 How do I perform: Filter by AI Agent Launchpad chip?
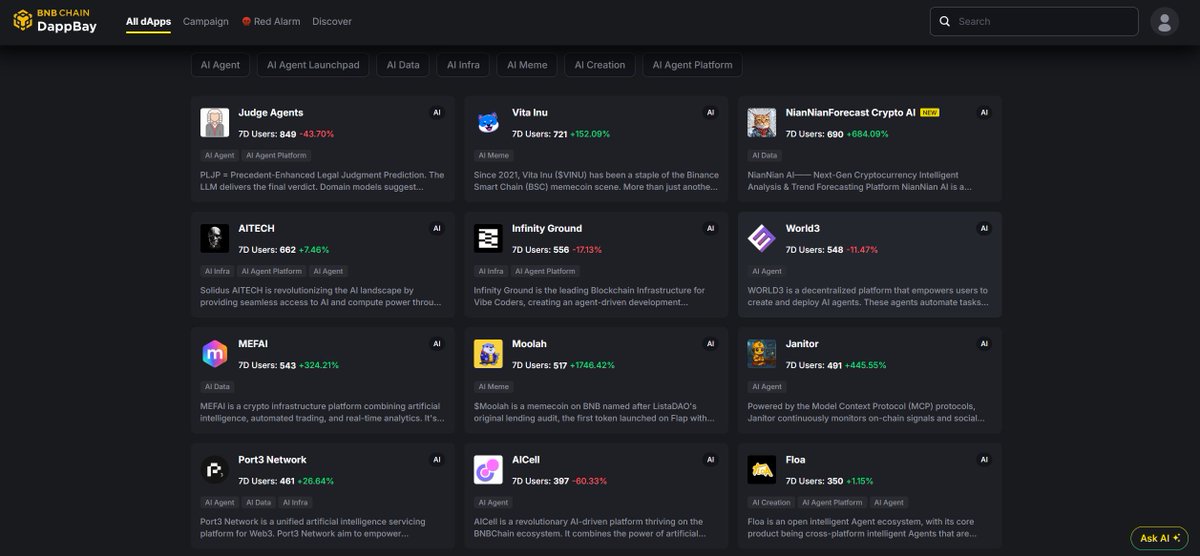(x=314, y=65)
